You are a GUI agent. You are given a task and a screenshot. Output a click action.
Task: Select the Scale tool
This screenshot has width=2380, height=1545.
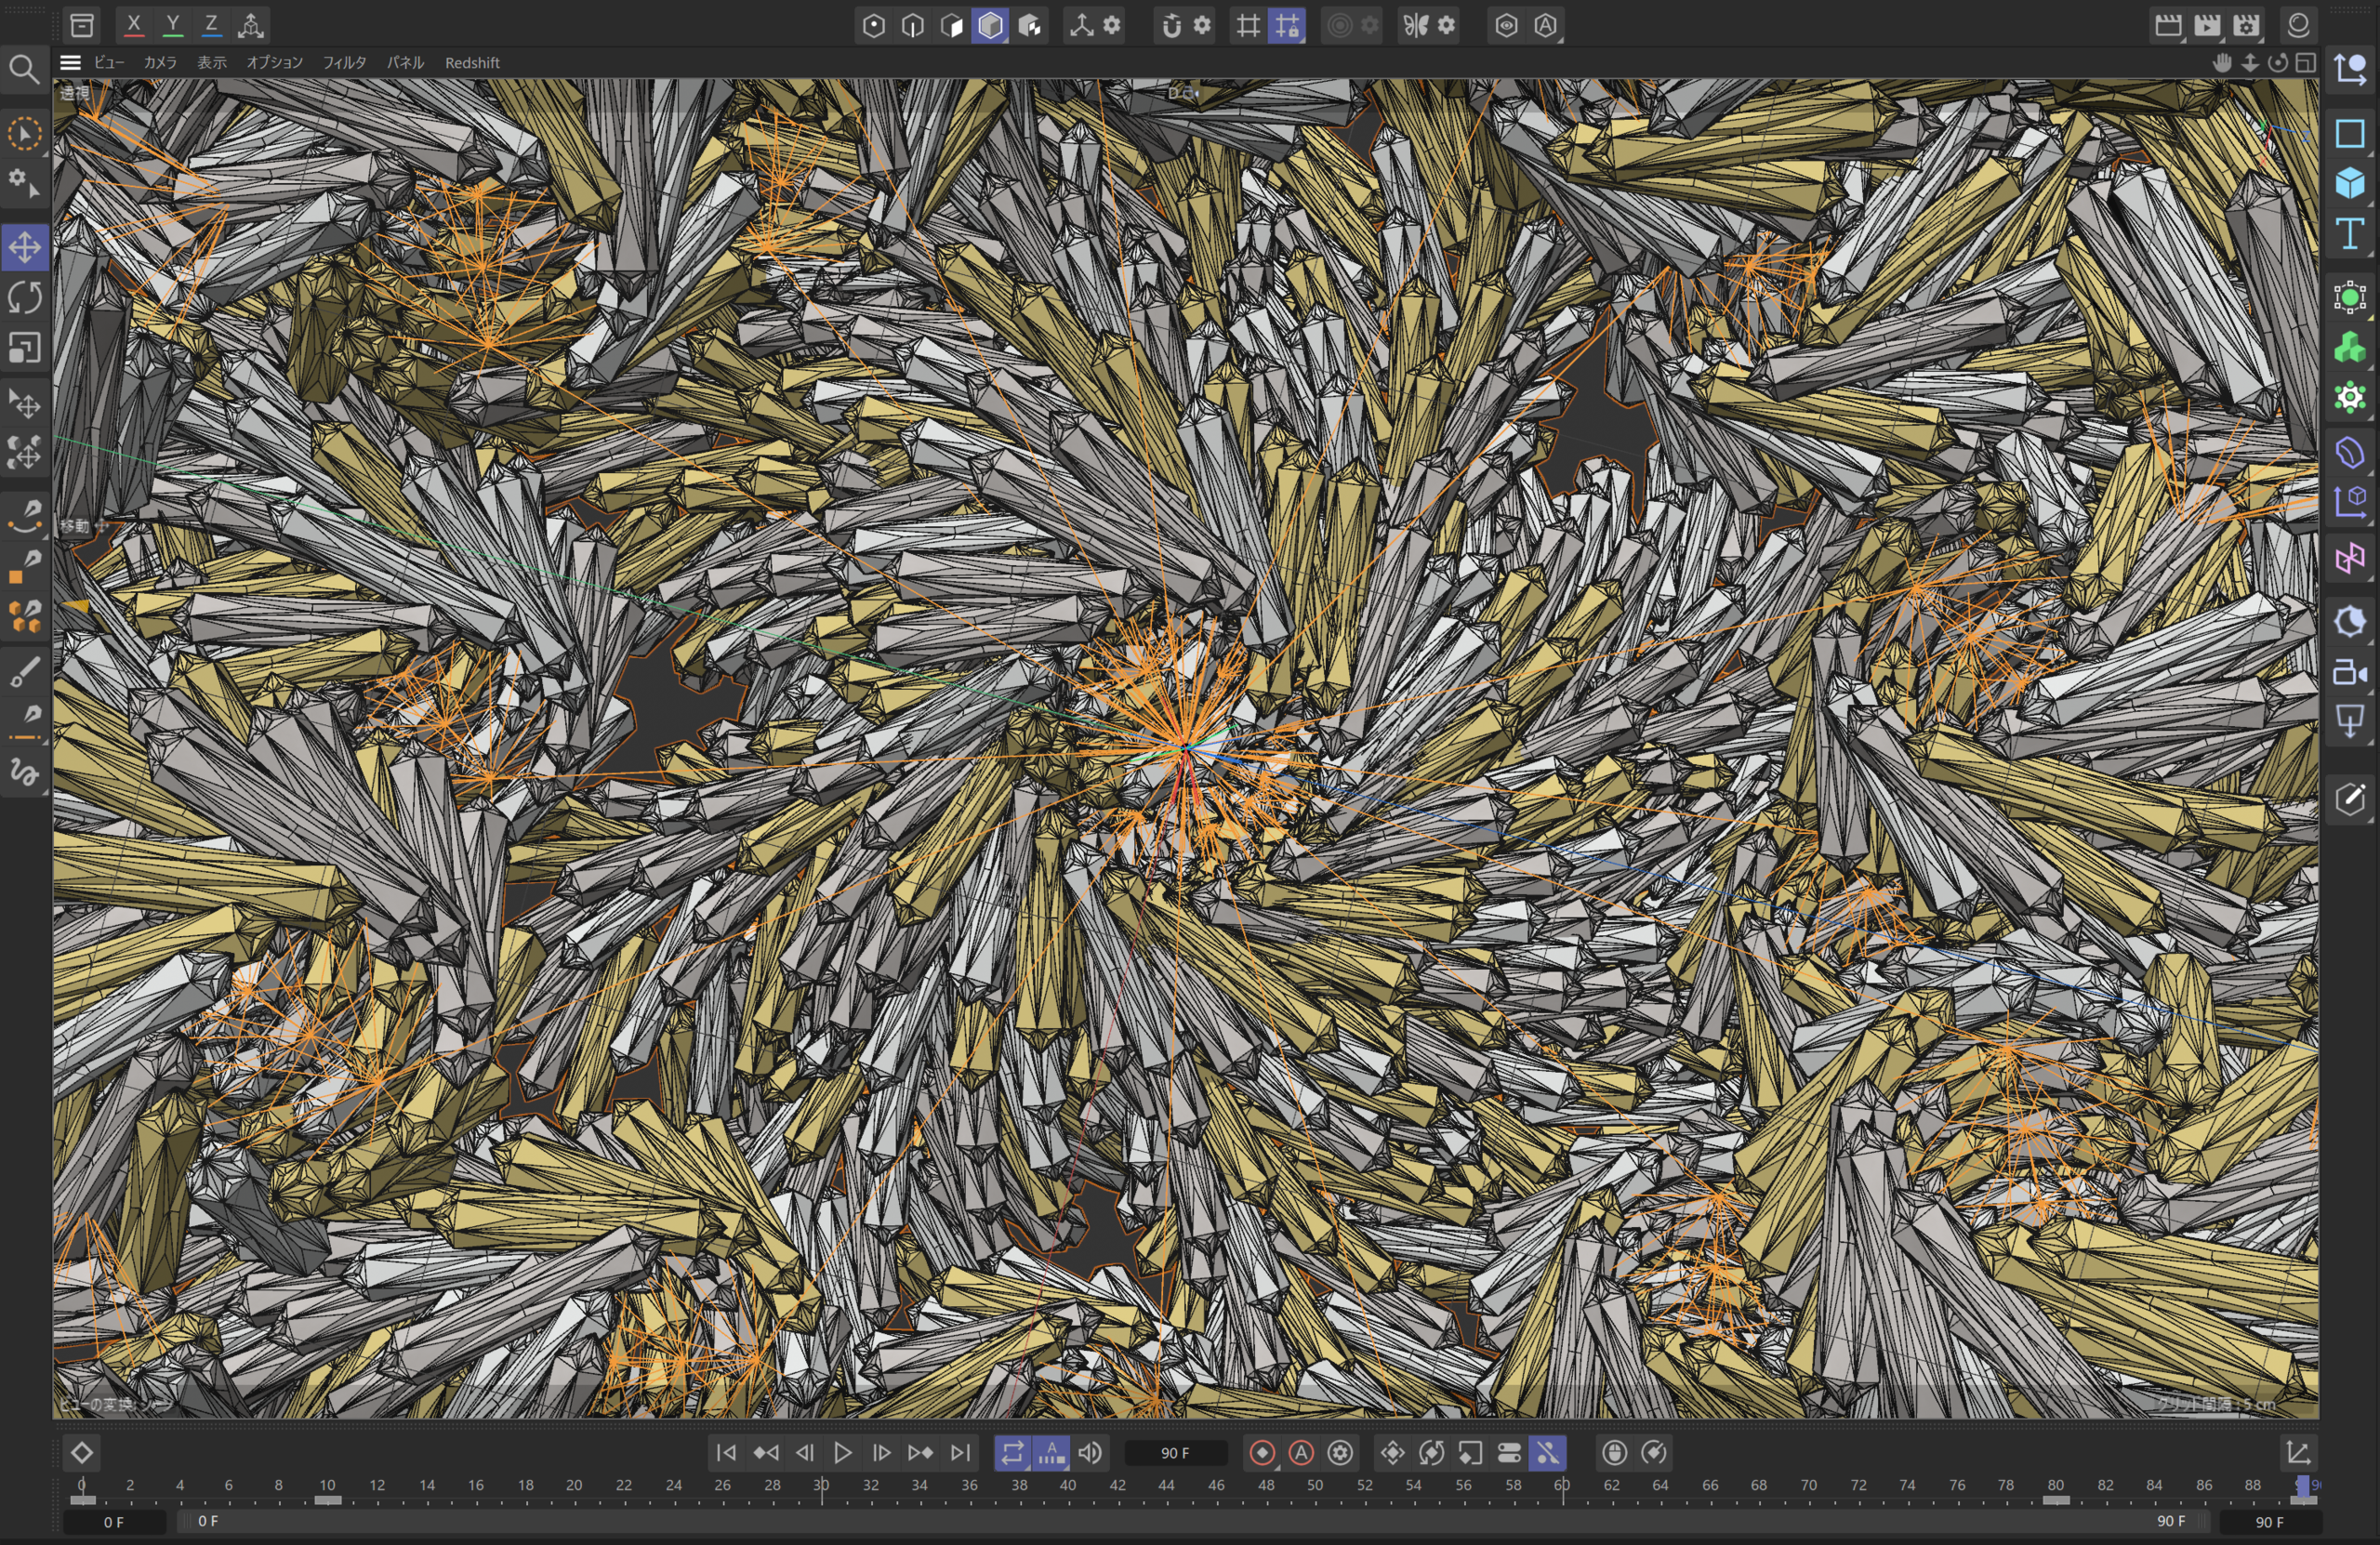25,348
